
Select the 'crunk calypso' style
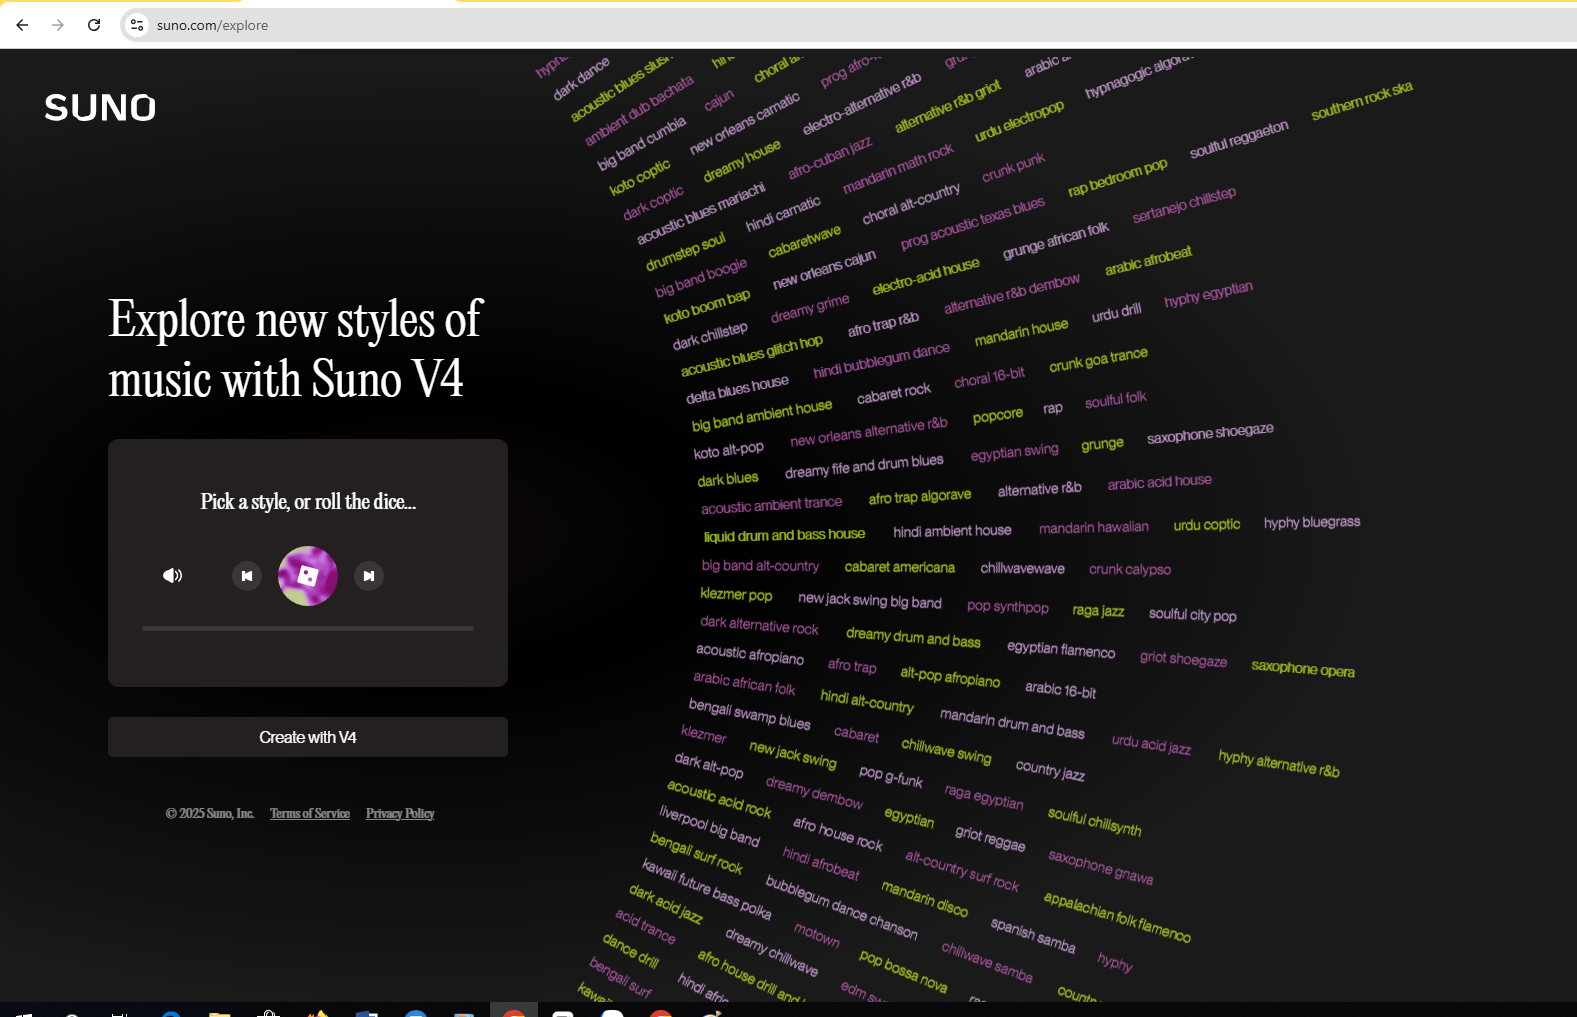point(1129,569)
